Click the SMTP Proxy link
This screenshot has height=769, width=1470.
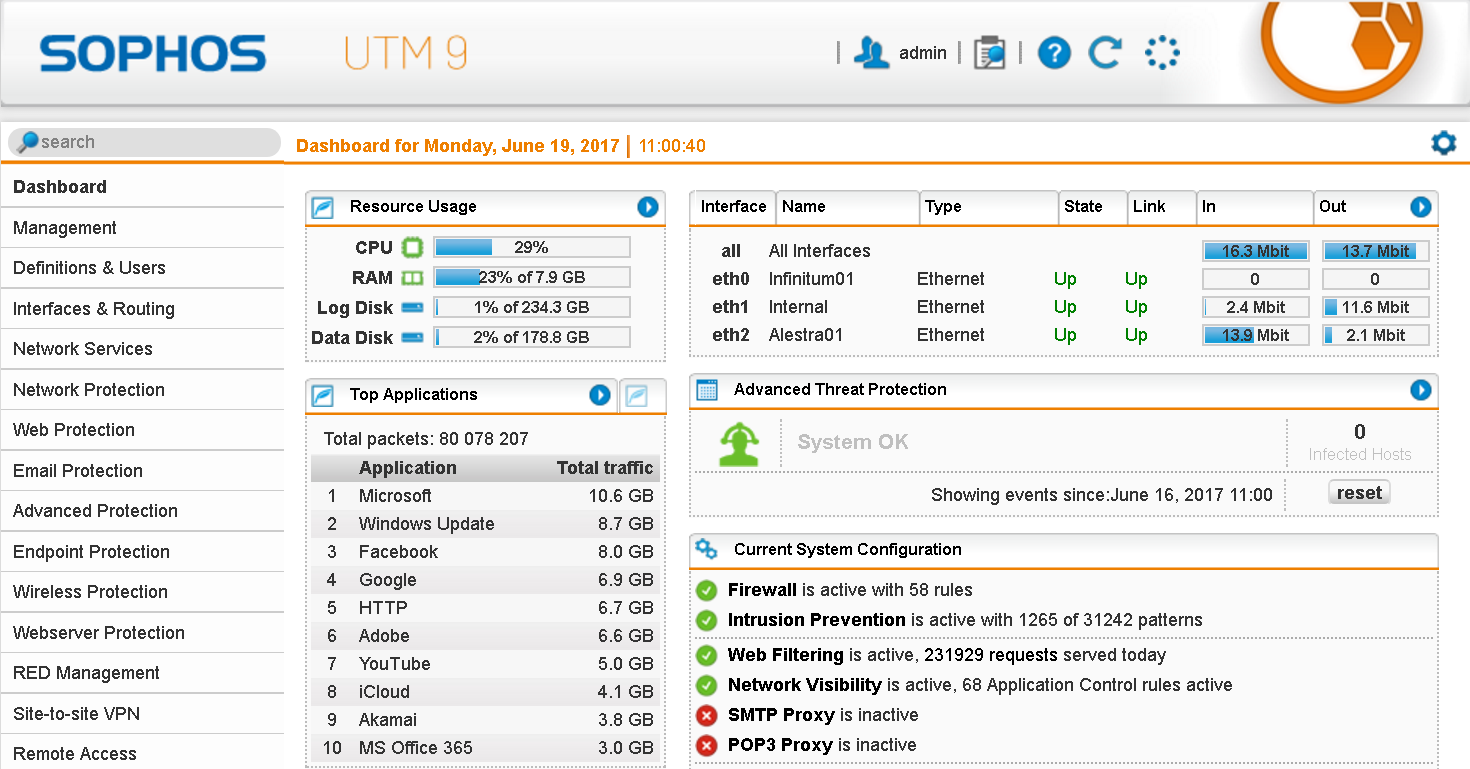tap(781, 715)
